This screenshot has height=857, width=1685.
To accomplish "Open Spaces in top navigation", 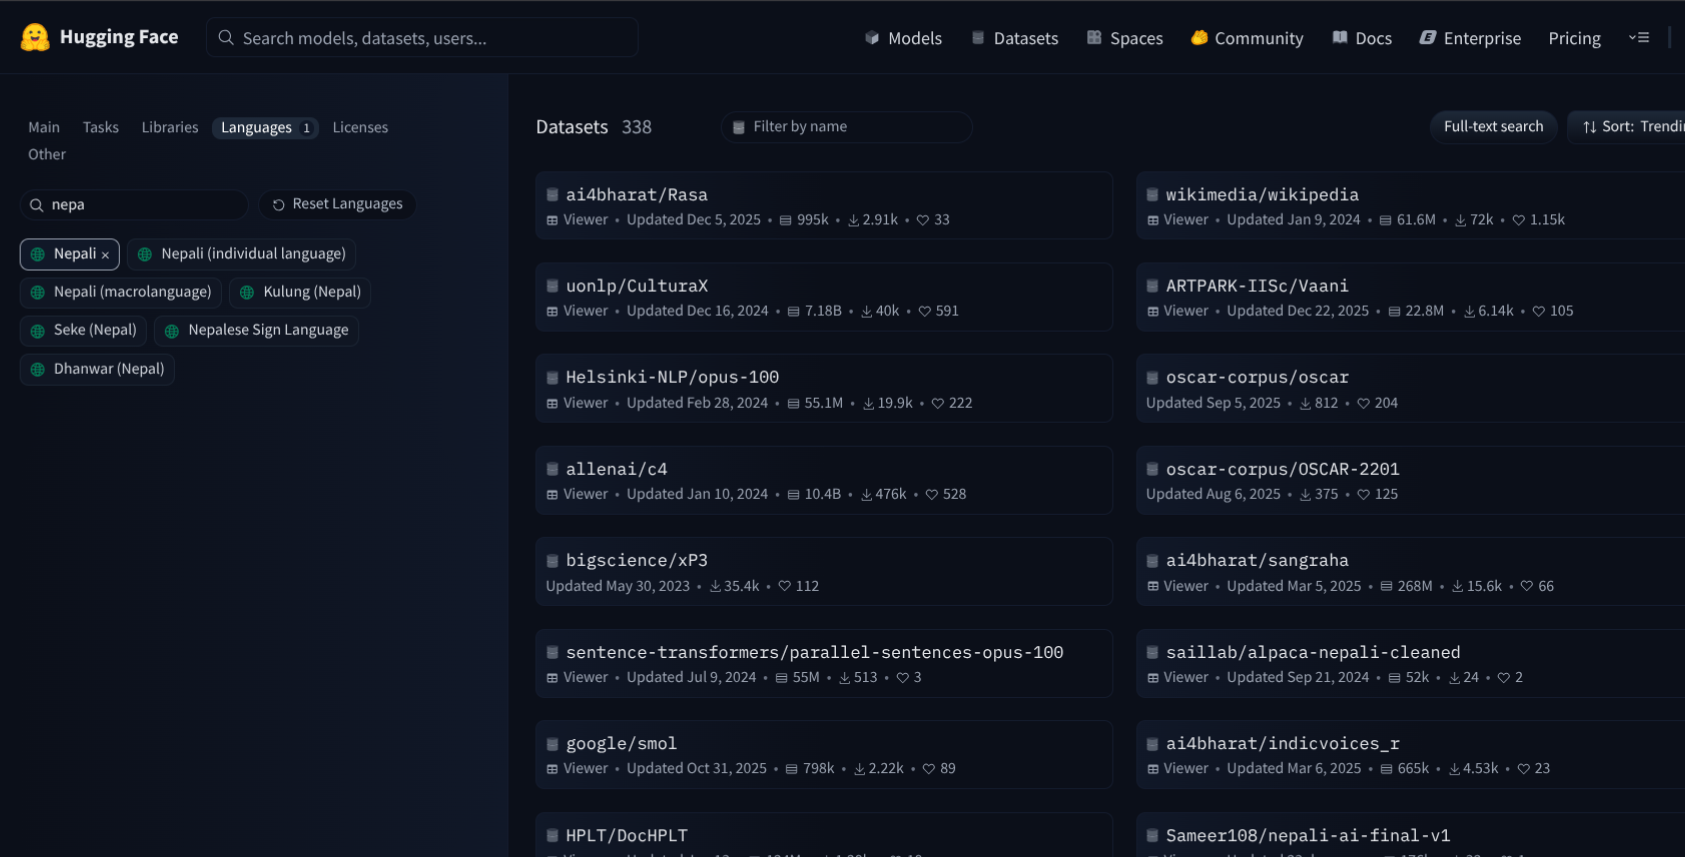I will [x=1125, y=38].
